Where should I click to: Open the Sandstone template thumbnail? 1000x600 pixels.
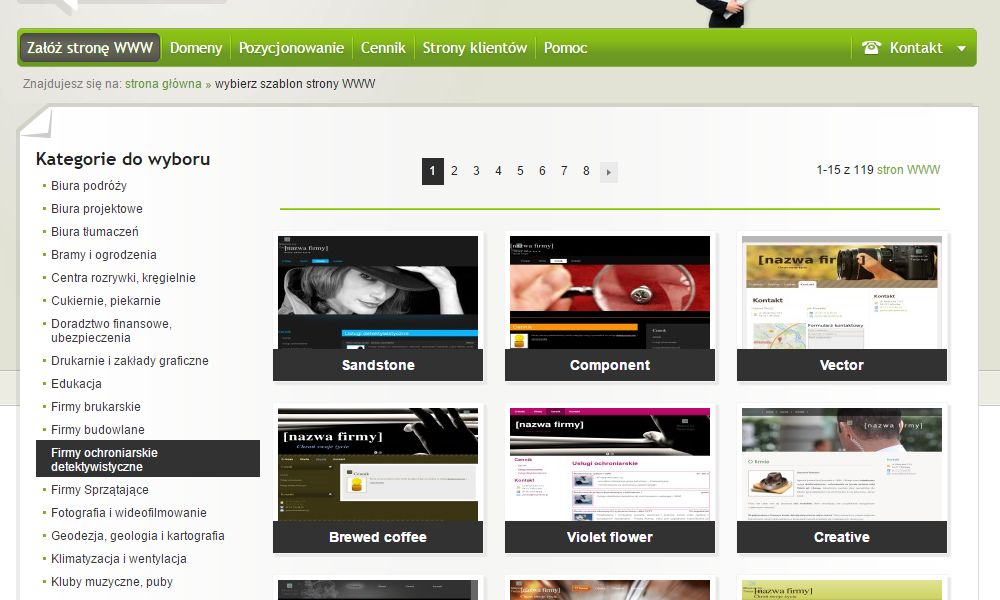378,292
